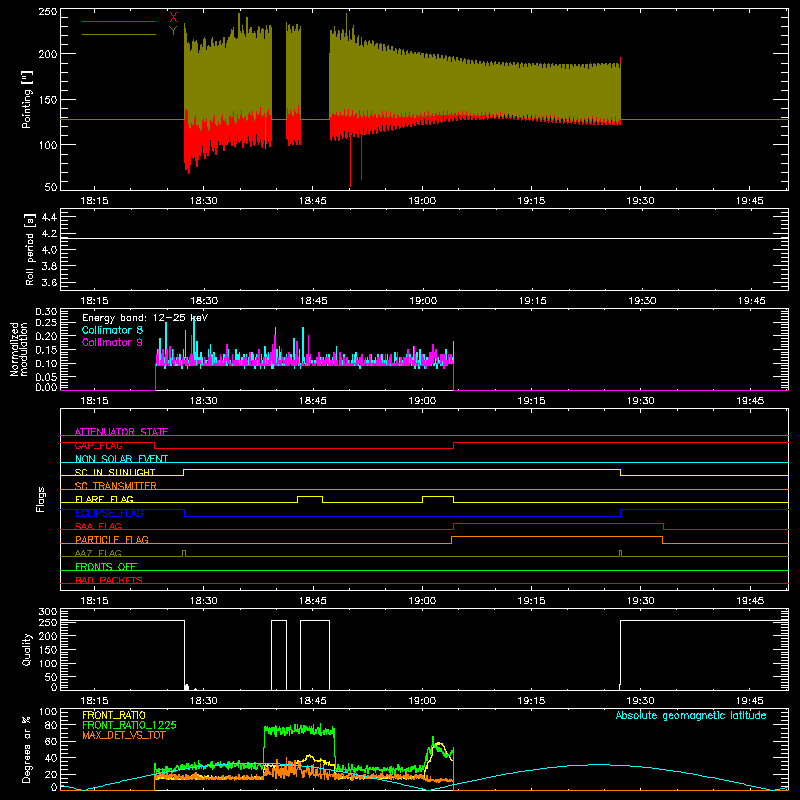This screenshot has height=800, width=800.
Task: Click the 4.0 tick on Roll period axis
Action: click(49, 250)
